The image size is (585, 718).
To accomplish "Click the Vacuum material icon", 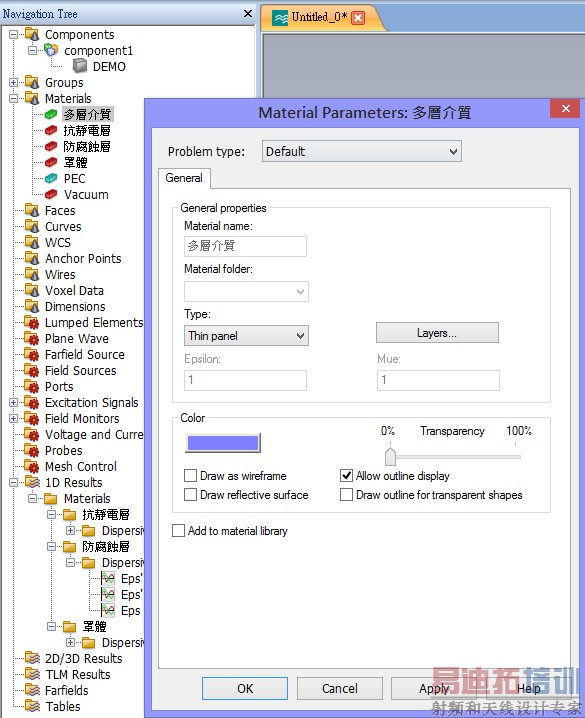I will click(x=51, y=194).
